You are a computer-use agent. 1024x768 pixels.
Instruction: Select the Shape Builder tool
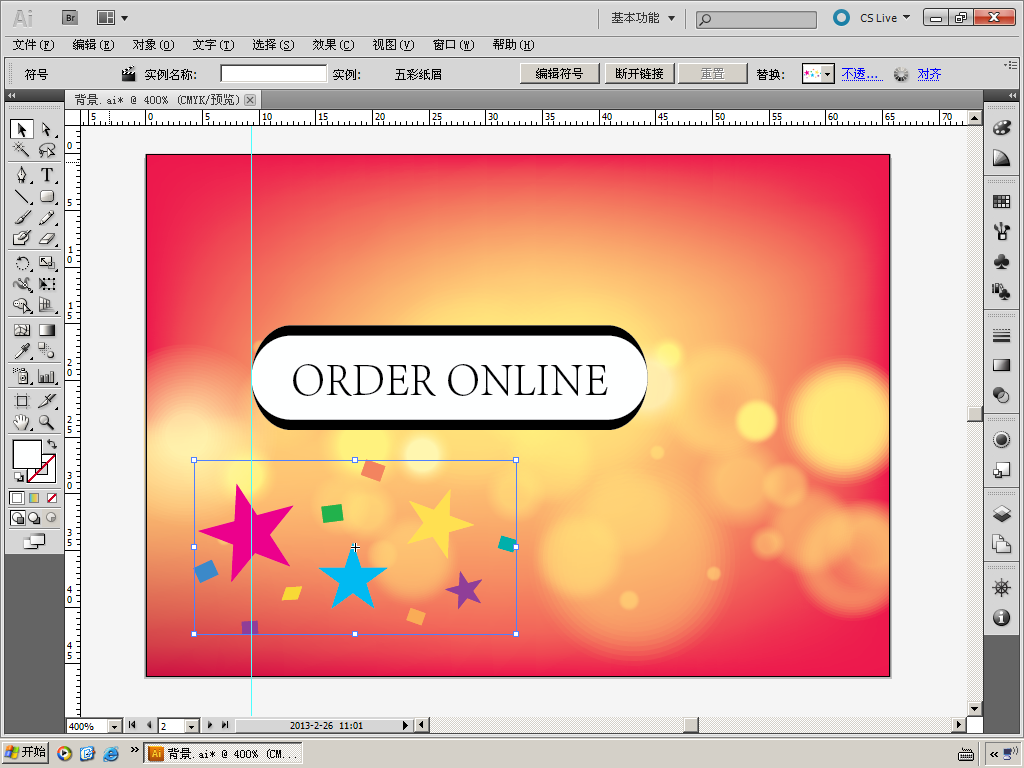[22, 306]
